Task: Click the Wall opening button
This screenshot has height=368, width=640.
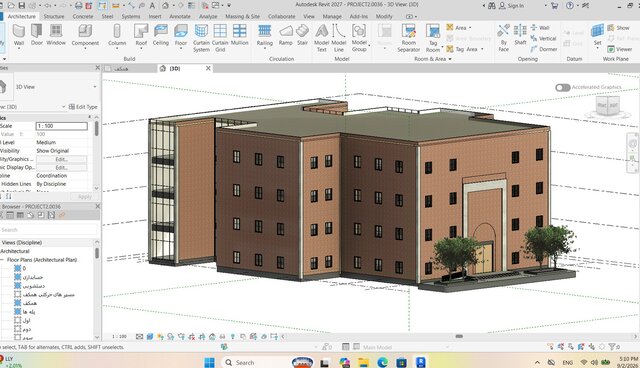Action: tap(540, 28)
